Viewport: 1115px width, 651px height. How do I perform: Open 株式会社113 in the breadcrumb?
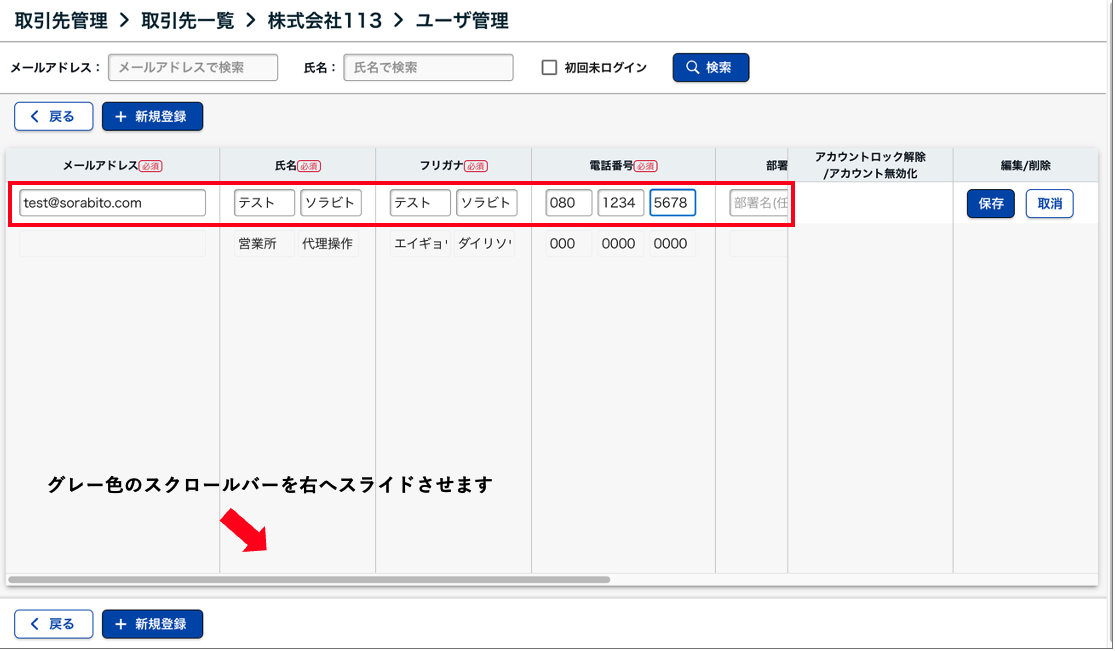[x=320, y=20]
